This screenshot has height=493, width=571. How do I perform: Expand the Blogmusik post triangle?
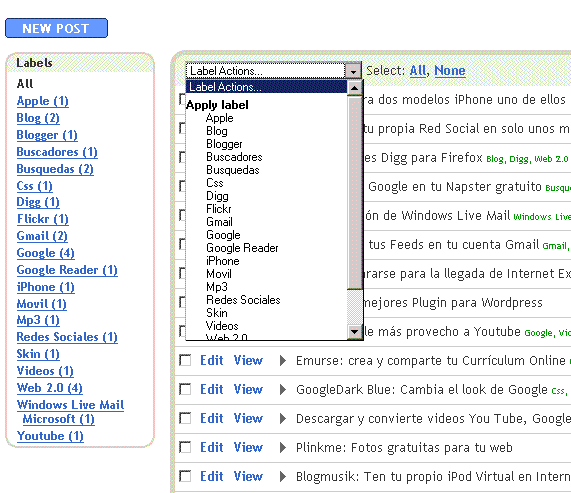coord(283,476)
